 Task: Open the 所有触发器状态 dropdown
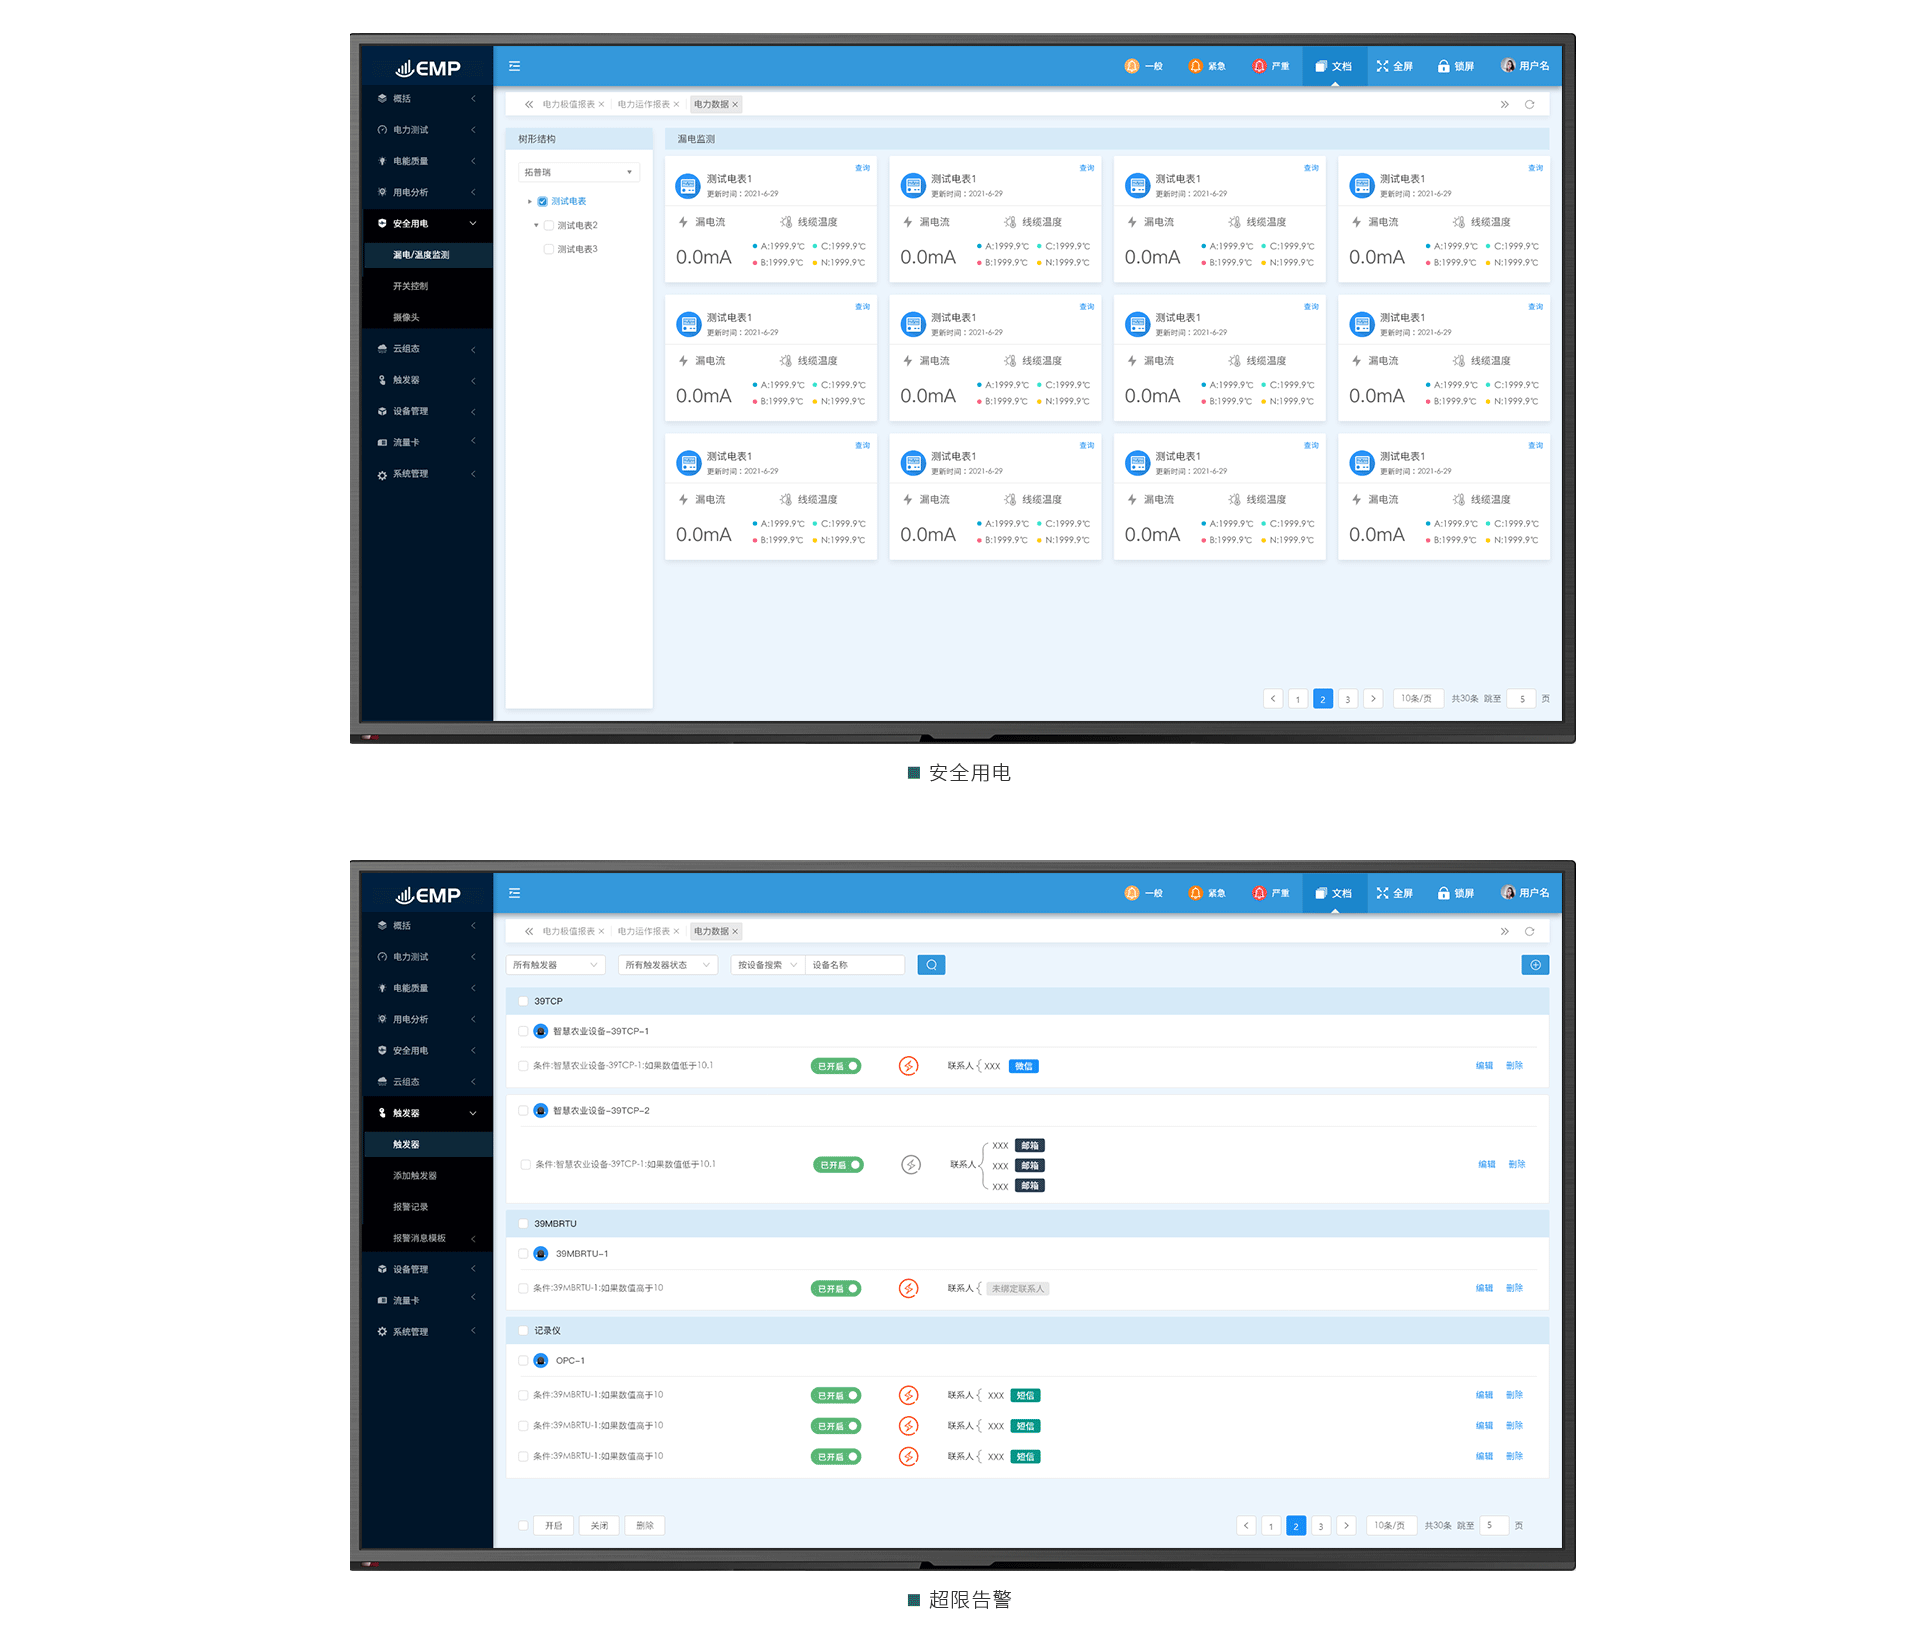tap(668, 965)
